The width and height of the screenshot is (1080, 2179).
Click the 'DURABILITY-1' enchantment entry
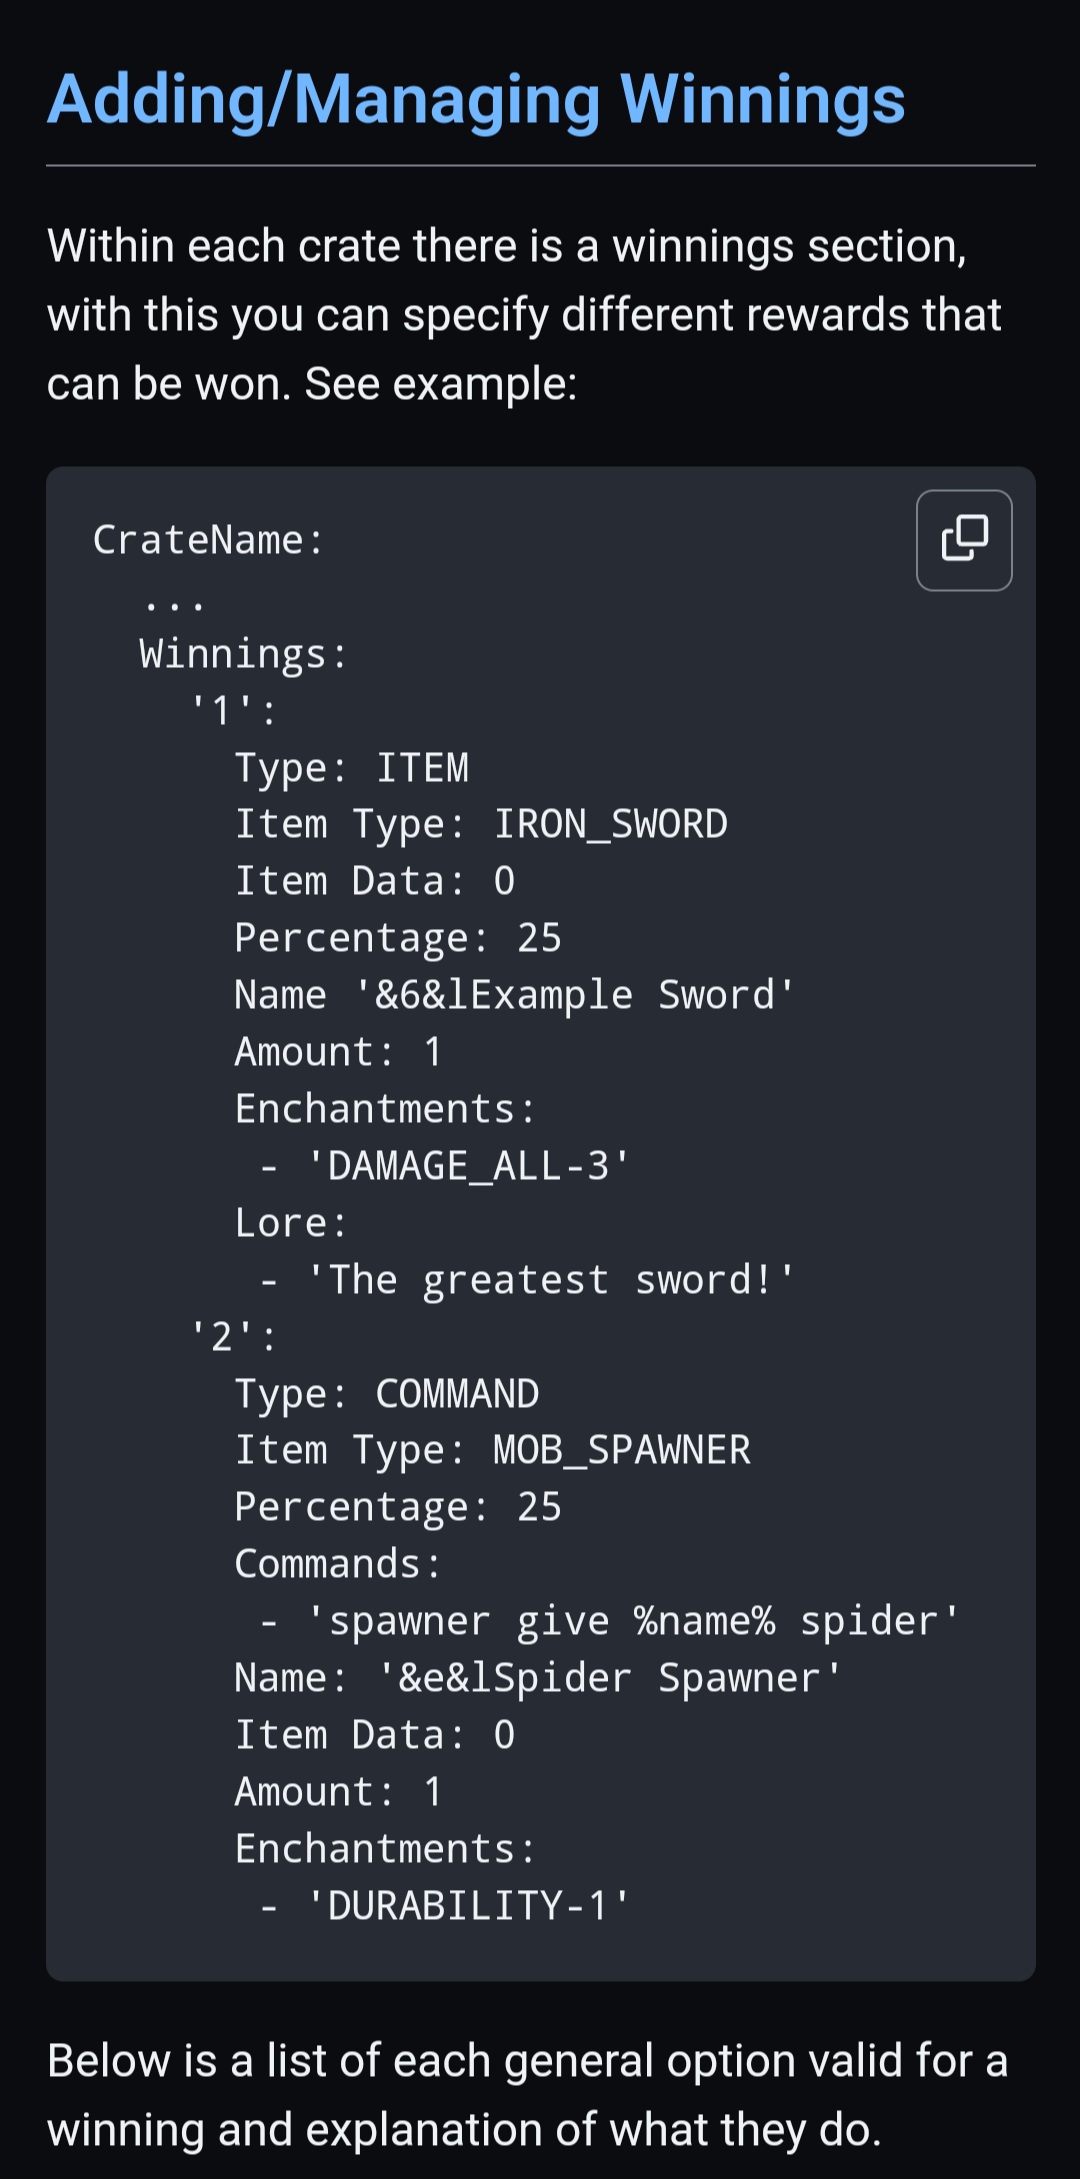[x=468, y=1906]
